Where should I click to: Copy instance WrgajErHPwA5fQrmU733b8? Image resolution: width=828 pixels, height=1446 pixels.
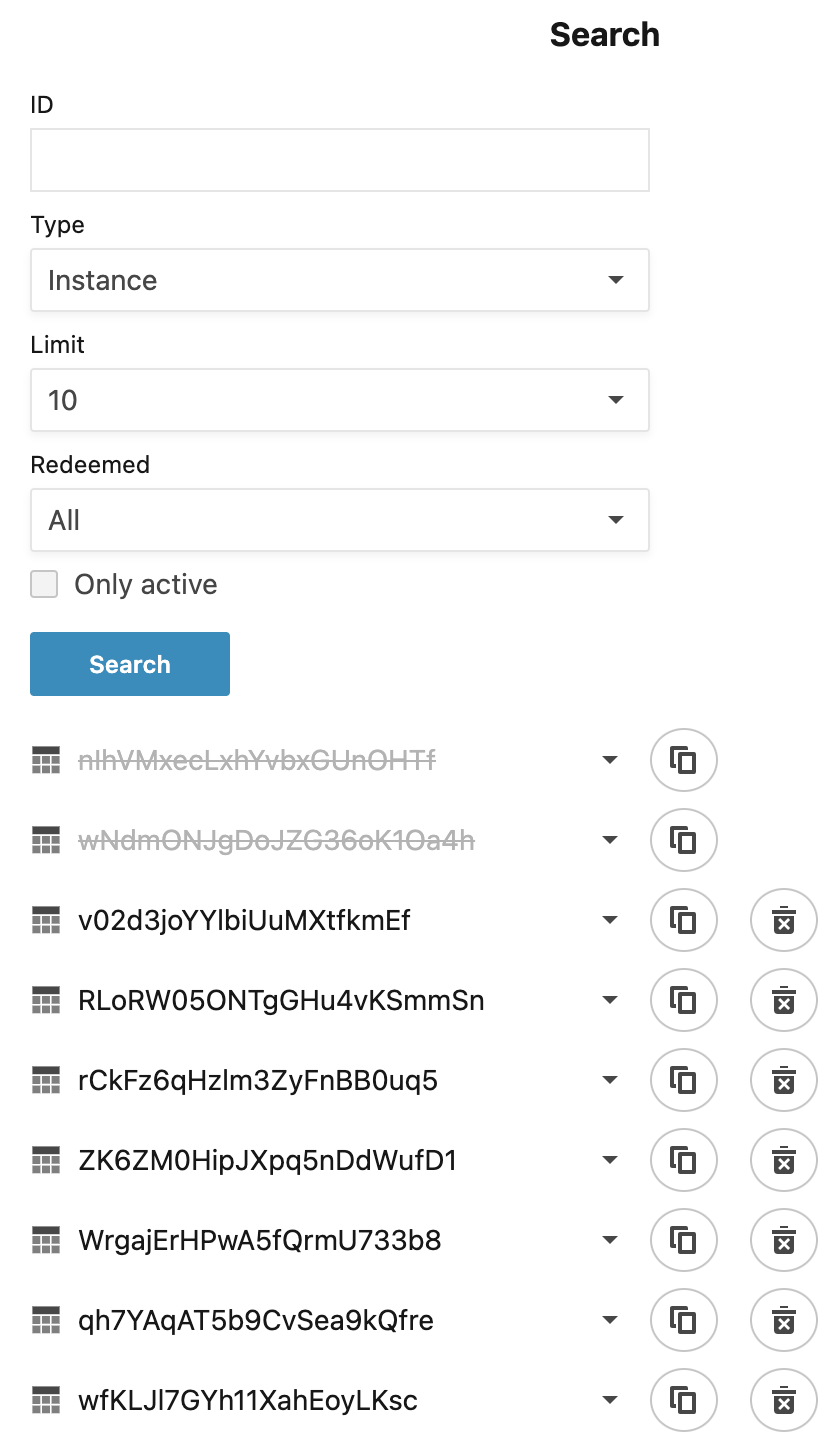[x=684, y=1240]
